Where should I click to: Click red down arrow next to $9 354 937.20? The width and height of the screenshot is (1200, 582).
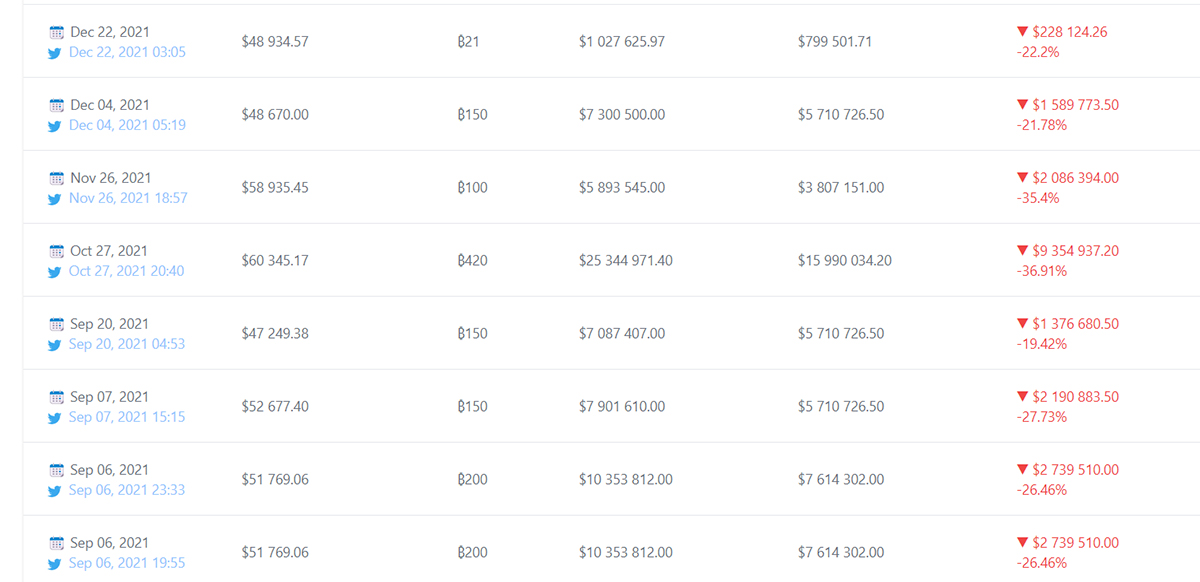pyautogui.click(x=1022, y=251)
